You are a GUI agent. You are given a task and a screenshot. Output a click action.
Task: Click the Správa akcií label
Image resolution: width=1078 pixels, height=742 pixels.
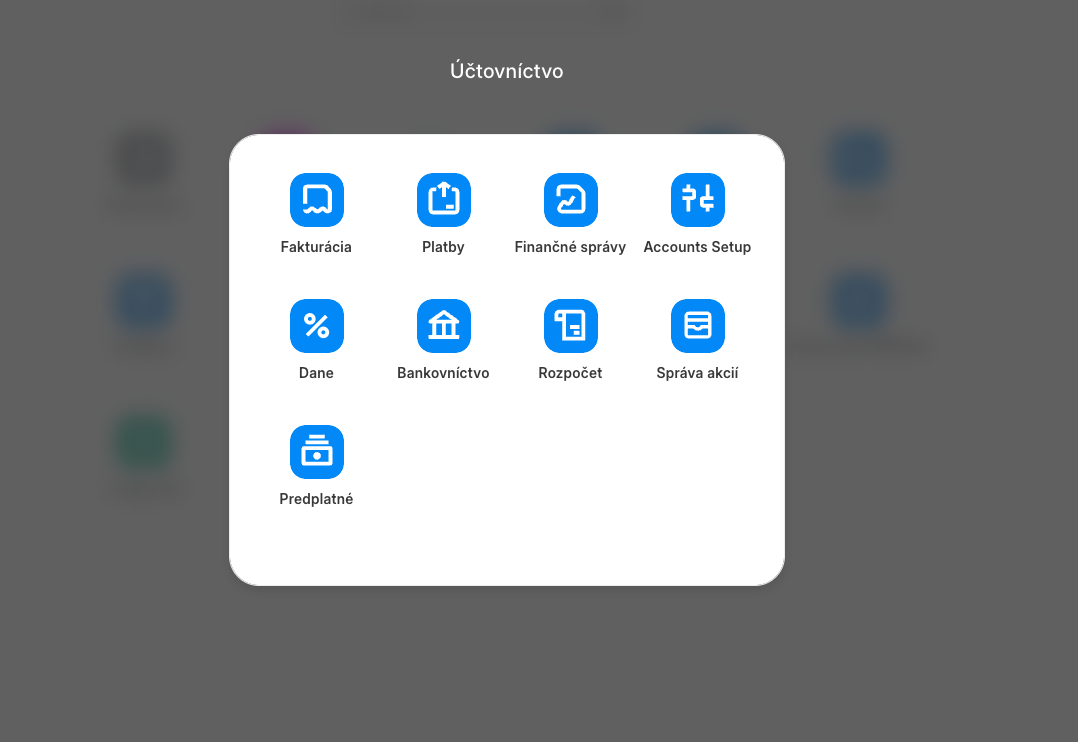(697, 373)
